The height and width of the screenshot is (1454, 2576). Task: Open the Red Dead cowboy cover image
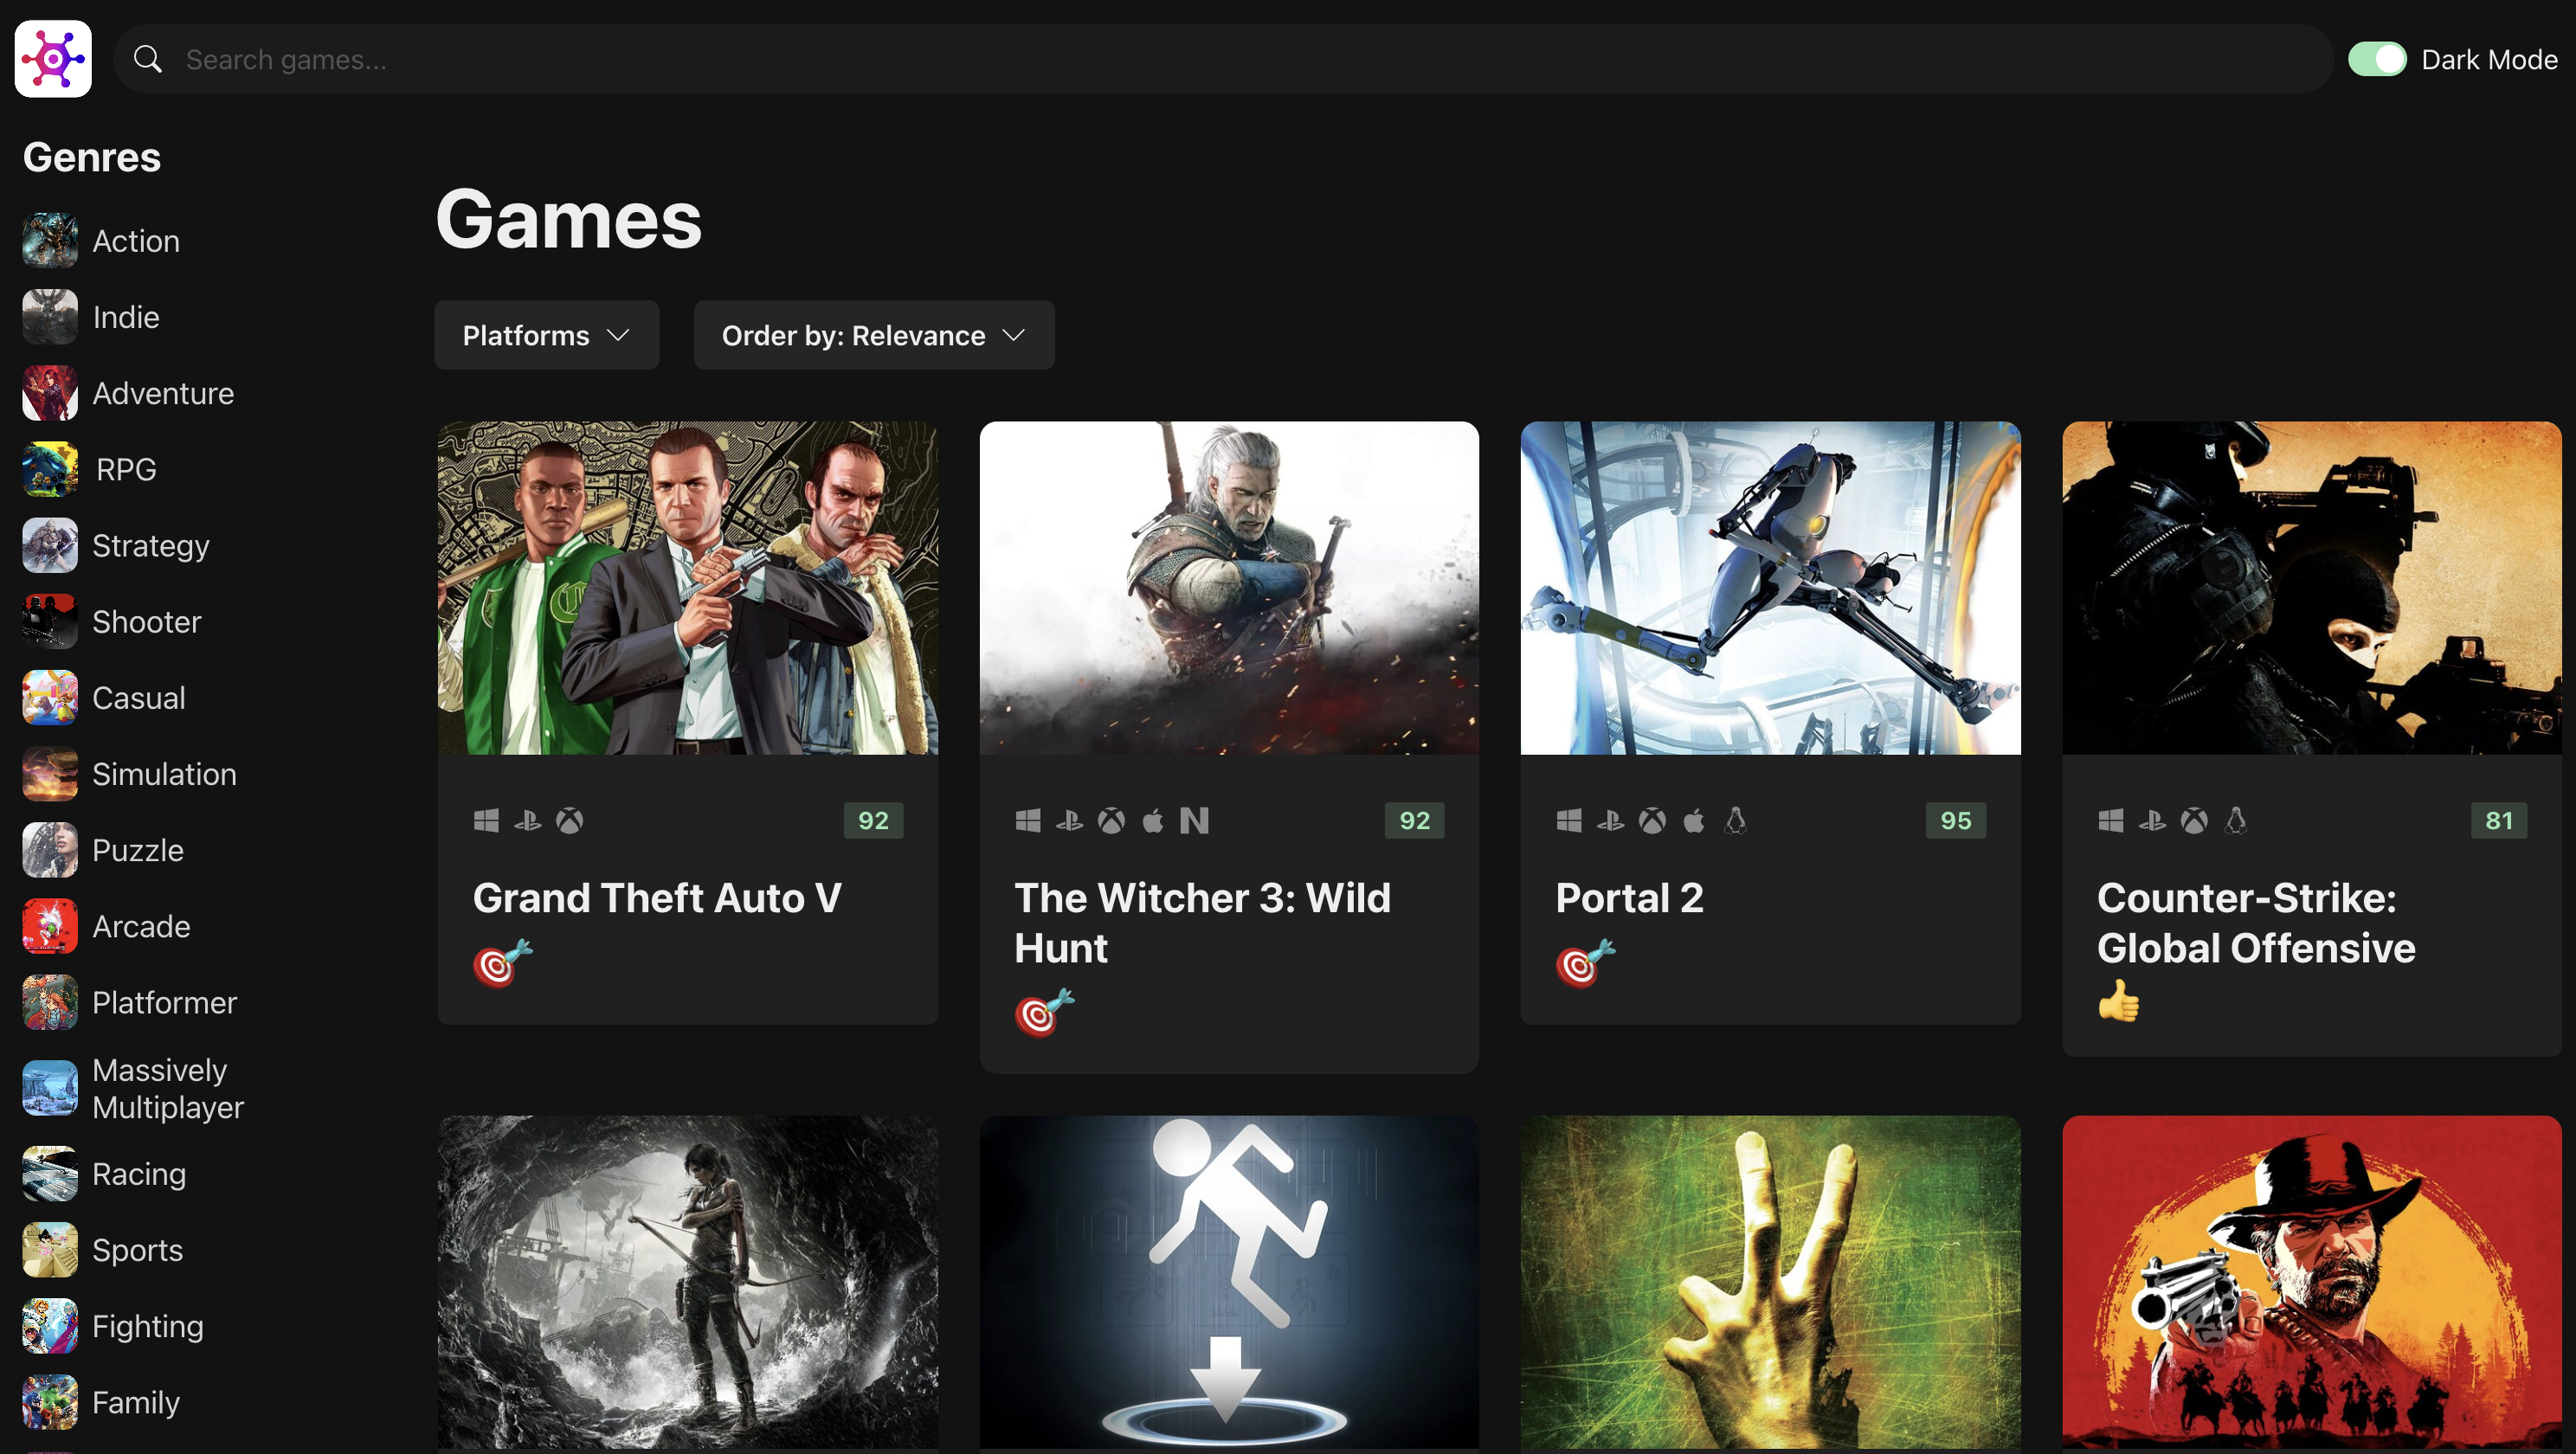tap(2312, 1282)
